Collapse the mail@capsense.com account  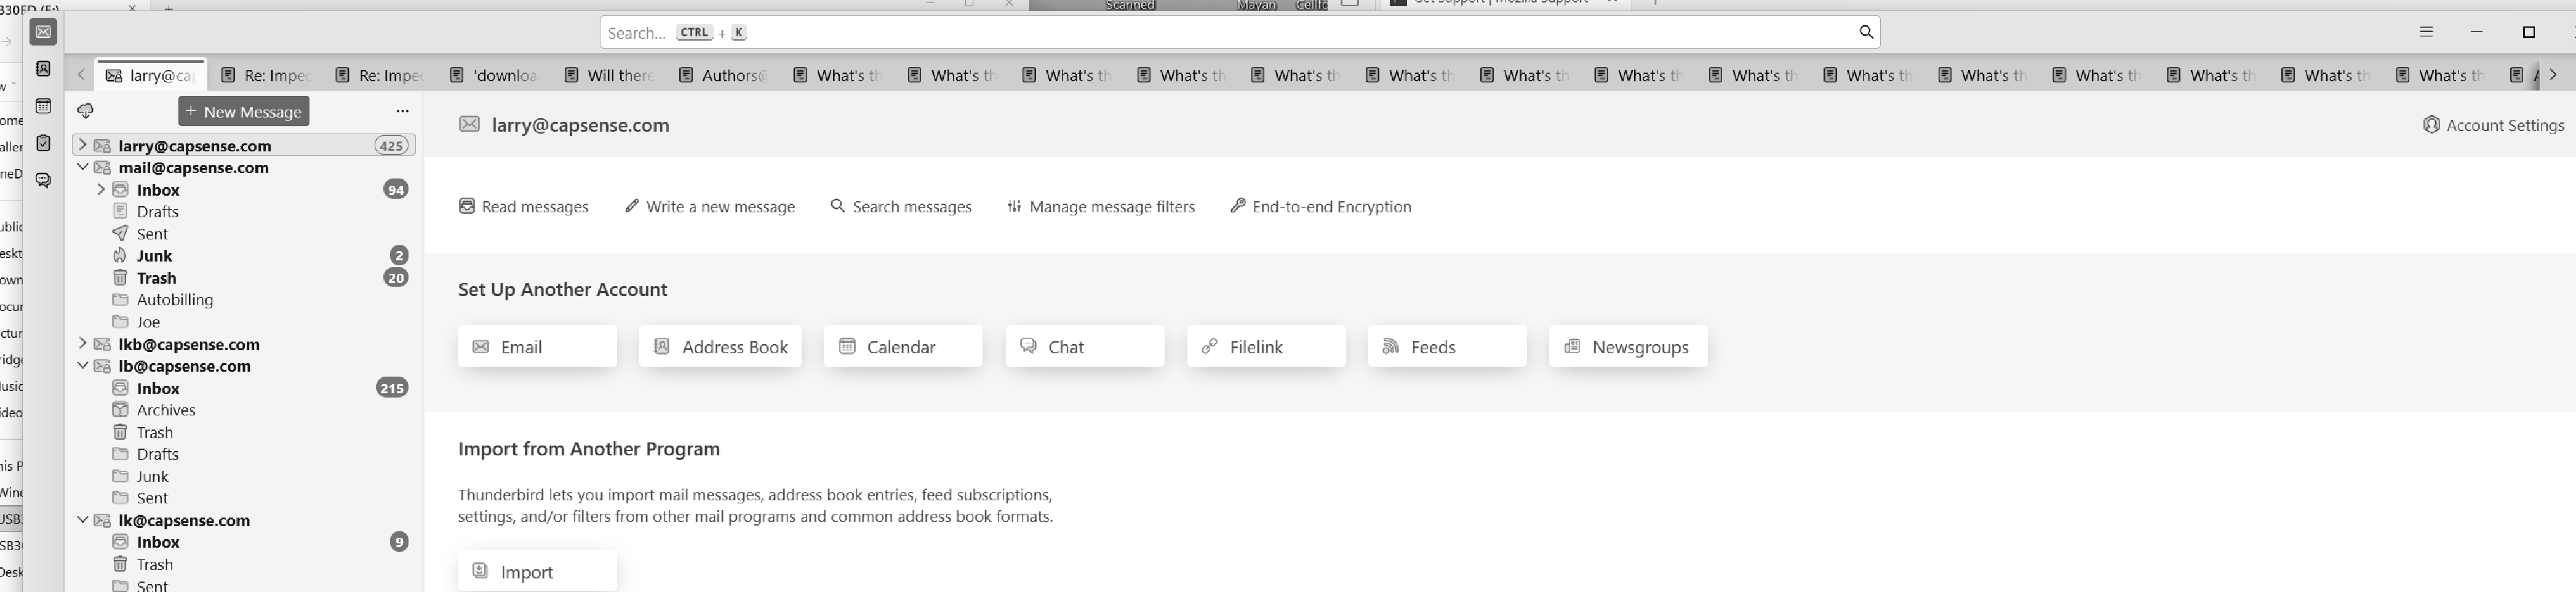[83, 168]
